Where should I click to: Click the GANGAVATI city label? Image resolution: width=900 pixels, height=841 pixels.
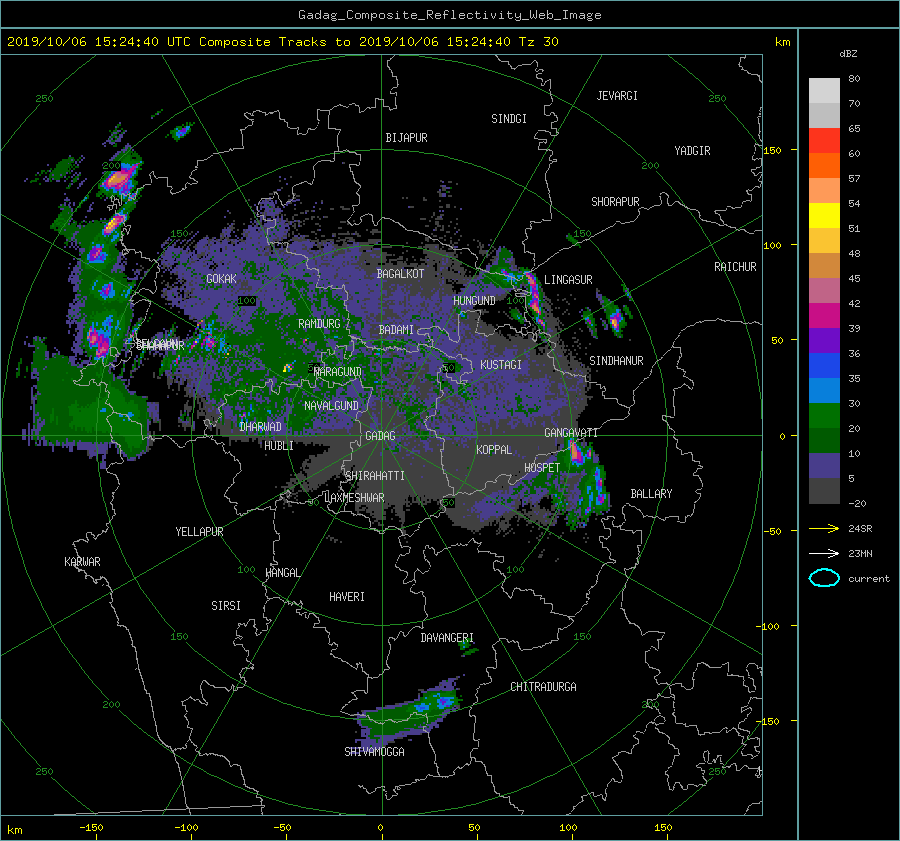[571, 432]
